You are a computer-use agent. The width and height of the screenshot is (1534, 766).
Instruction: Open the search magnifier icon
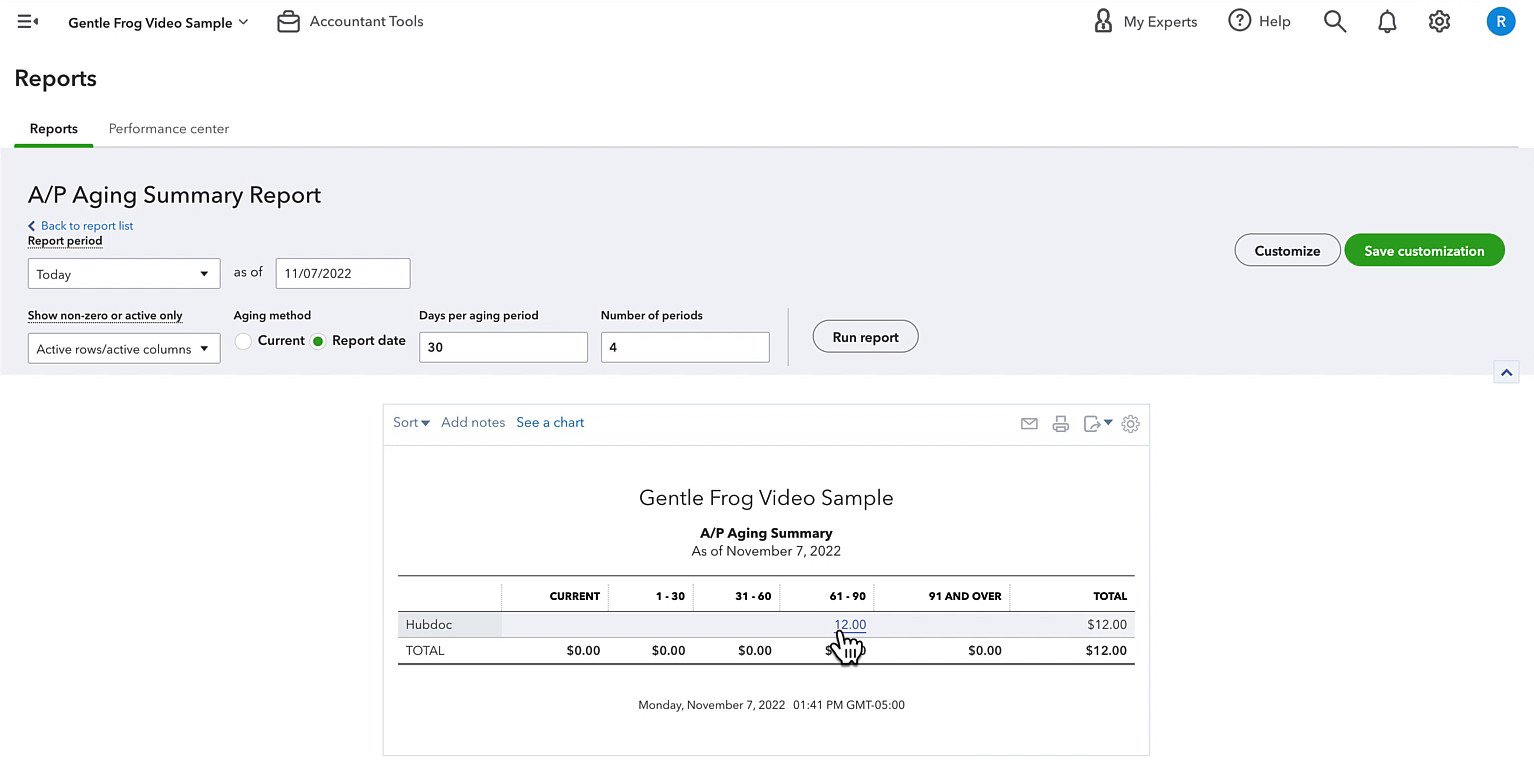point(1335,21)
